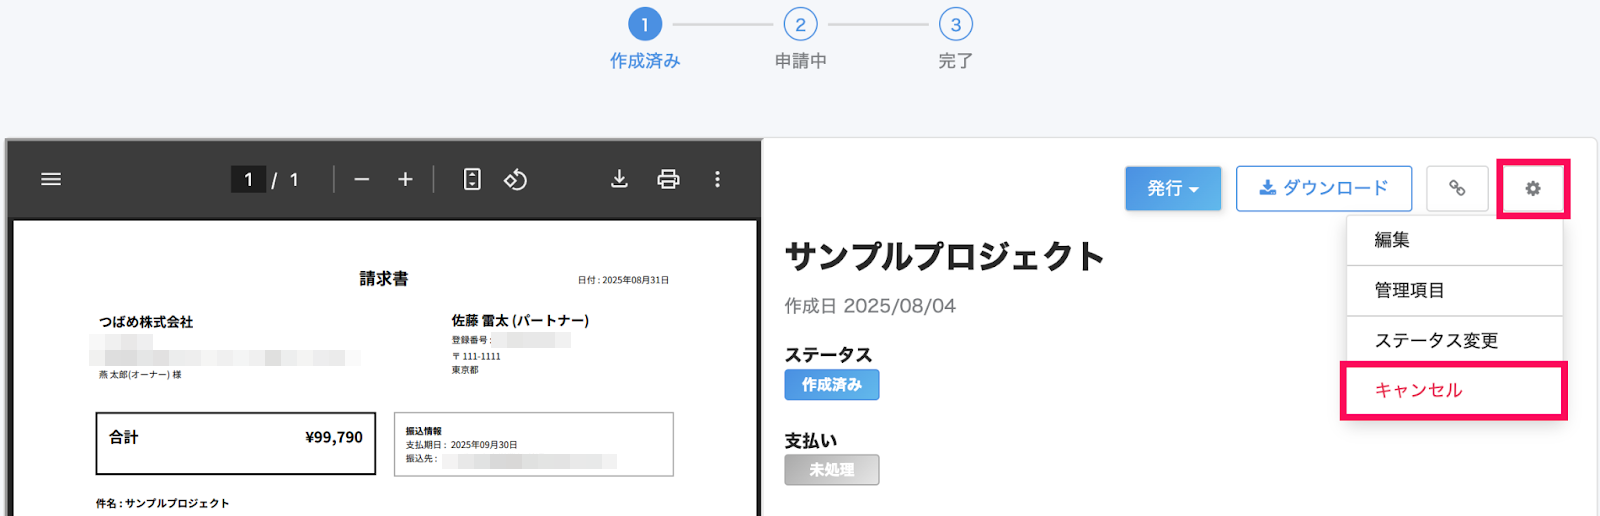Image resolution: width=1600 pixels, height=516 pixels.
Task: Click the ¥99,790 total amount
Action: 334,437
